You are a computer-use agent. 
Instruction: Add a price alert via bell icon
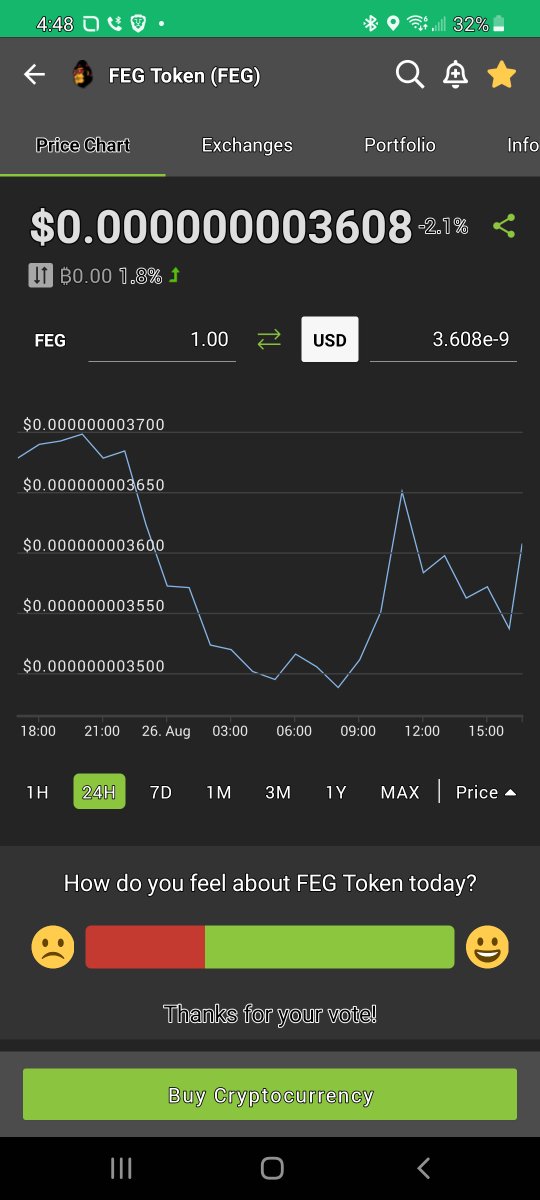pyautogui.click(x=456, y=75)
